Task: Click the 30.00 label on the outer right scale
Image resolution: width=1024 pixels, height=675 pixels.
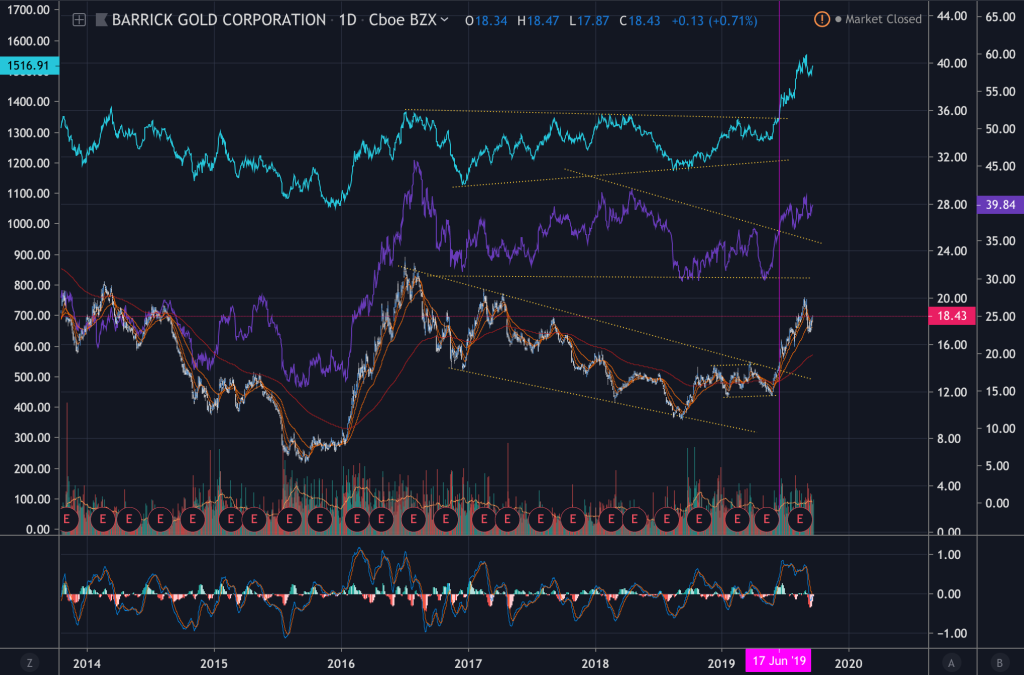Action: (x=1000, y=279)
